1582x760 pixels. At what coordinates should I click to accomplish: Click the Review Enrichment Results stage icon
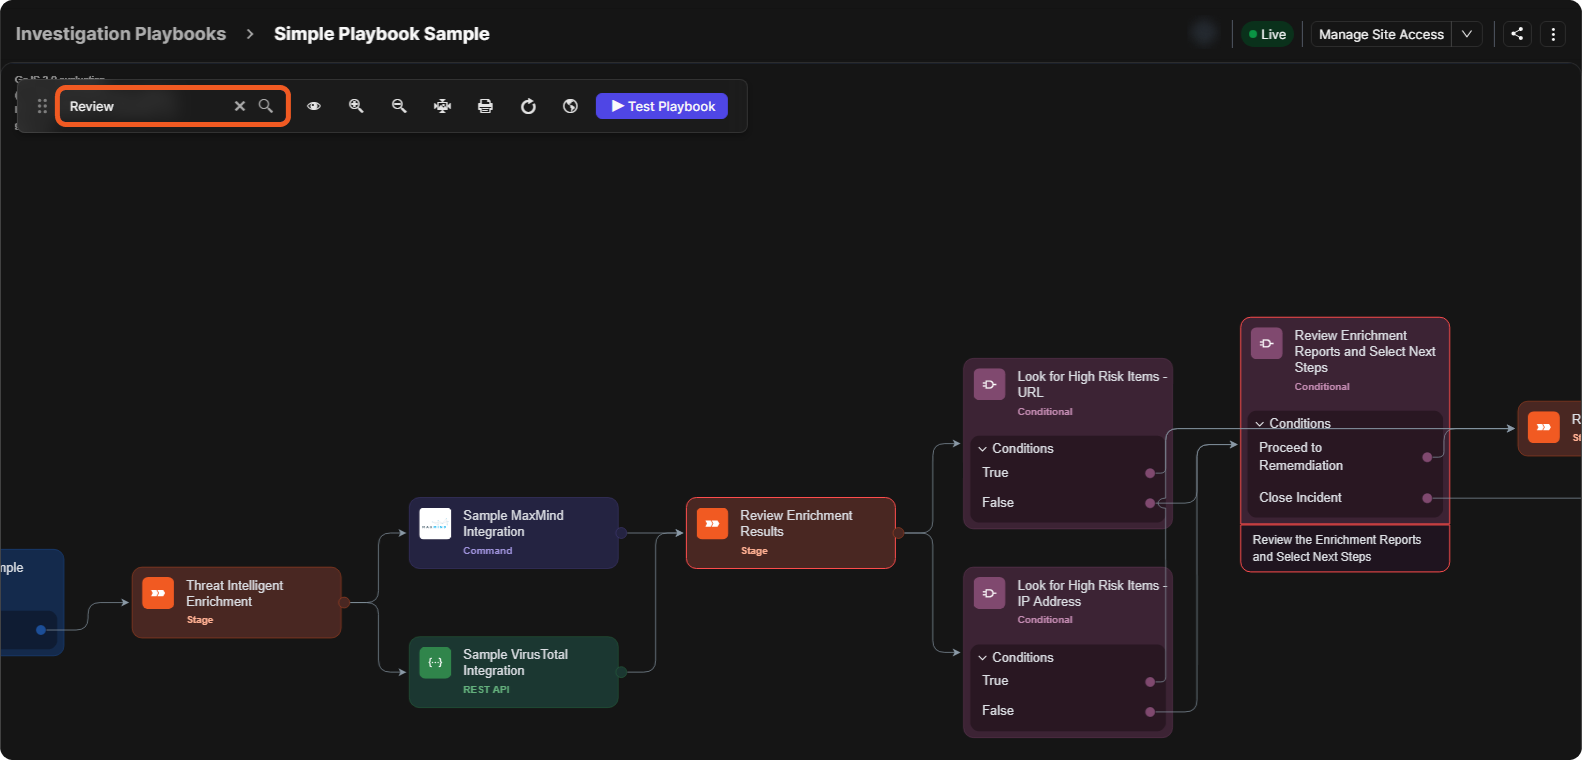tap(712, 523)
